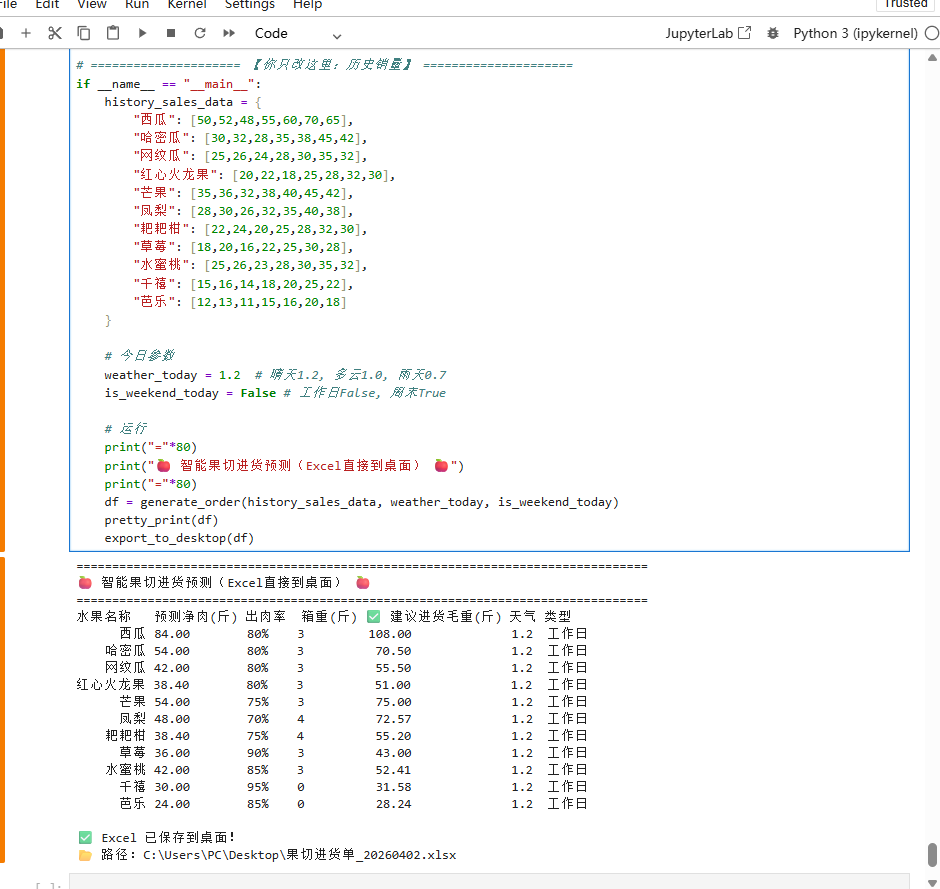Copy the selected cell
Viewport: 940px width, 889px height.
tap(84, 33)
